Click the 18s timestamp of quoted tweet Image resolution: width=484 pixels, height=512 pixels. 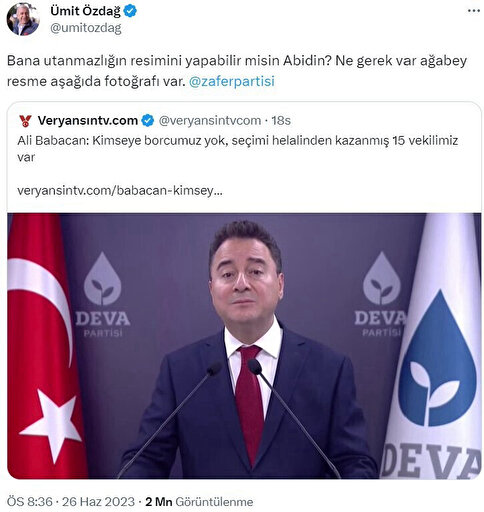tap(281, 120)
